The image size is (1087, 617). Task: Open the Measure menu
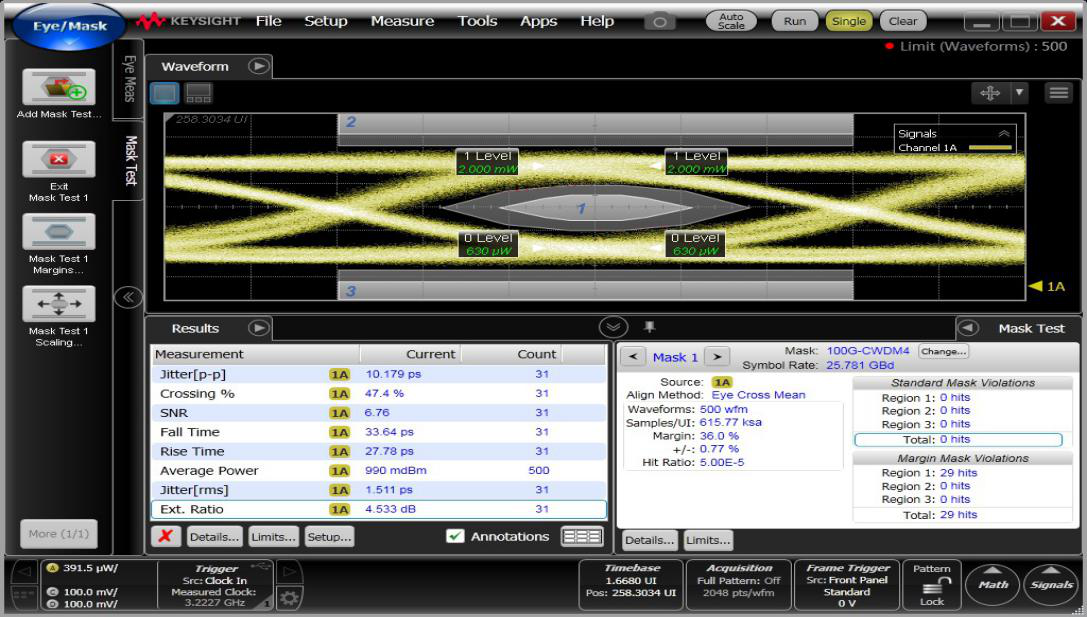[402, 21]
